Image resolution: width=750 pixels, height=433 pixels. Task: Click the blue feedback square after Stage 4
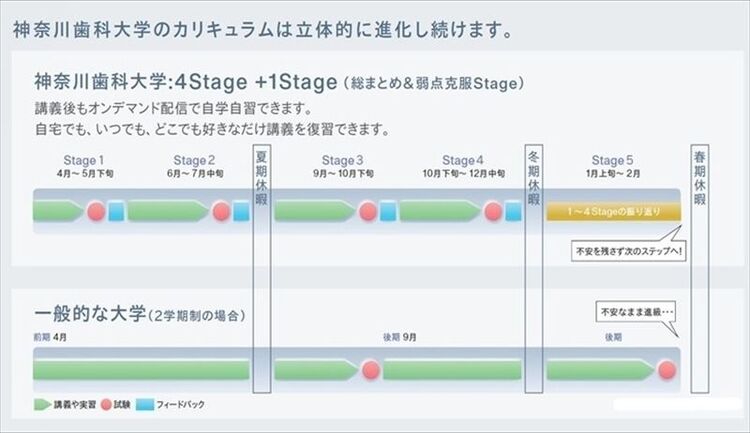click(x=513, y=211)
